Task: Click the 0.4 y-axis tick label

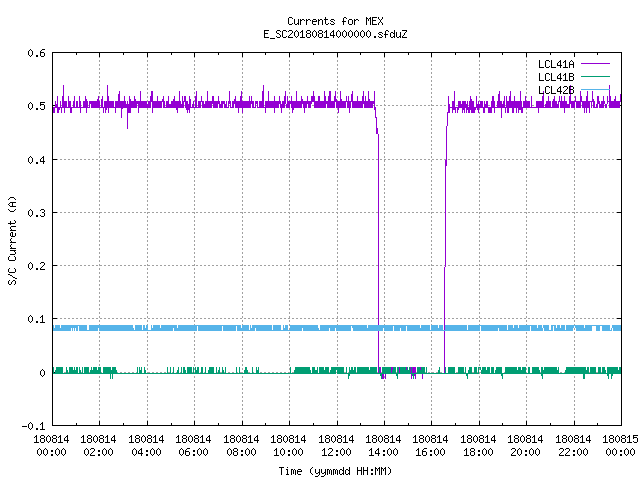Action: [36, 160]
